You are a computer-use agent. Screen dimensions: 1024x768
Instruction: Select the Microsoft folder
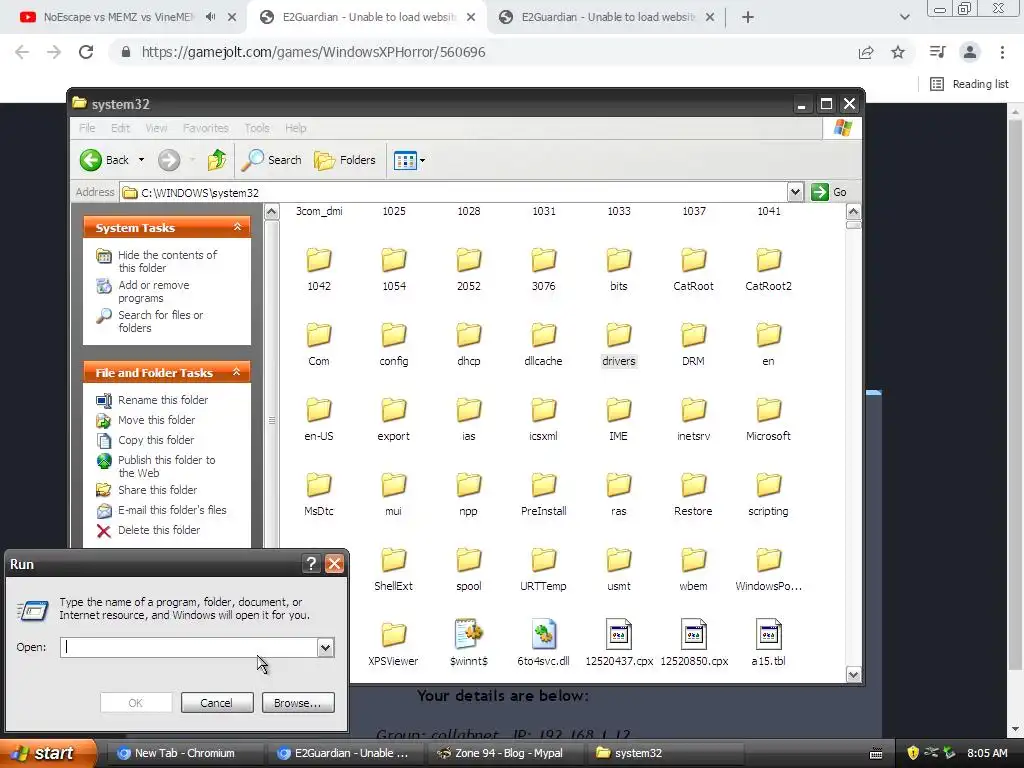click(x=769, y=420)
